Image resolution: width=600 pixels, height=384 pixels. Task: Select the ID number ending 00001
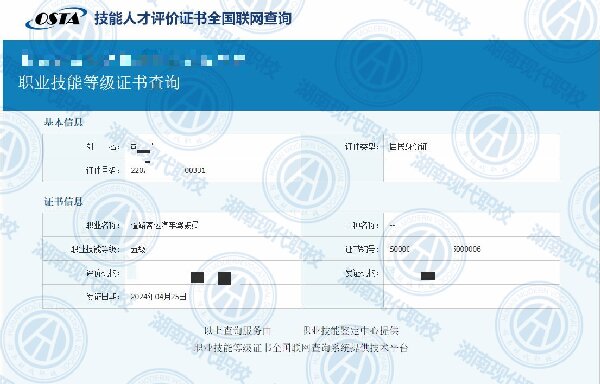coord(168,170)
